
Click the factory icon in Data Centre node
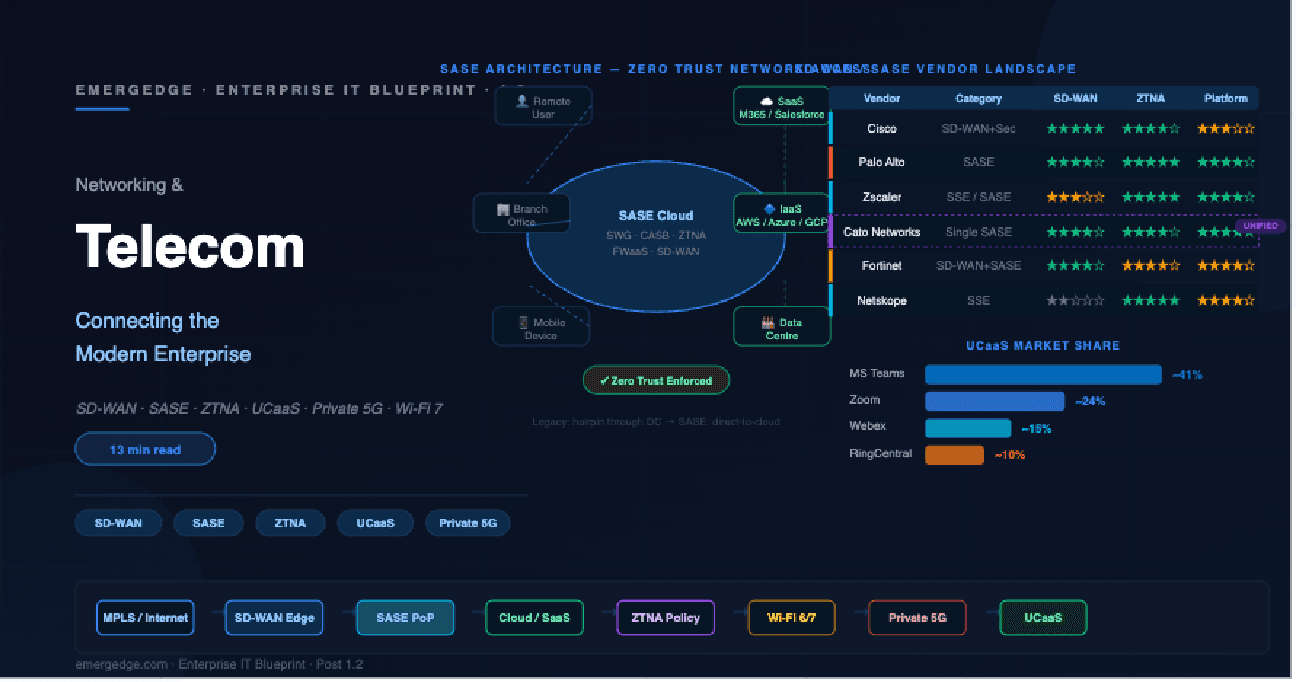(x=768, y=323)
